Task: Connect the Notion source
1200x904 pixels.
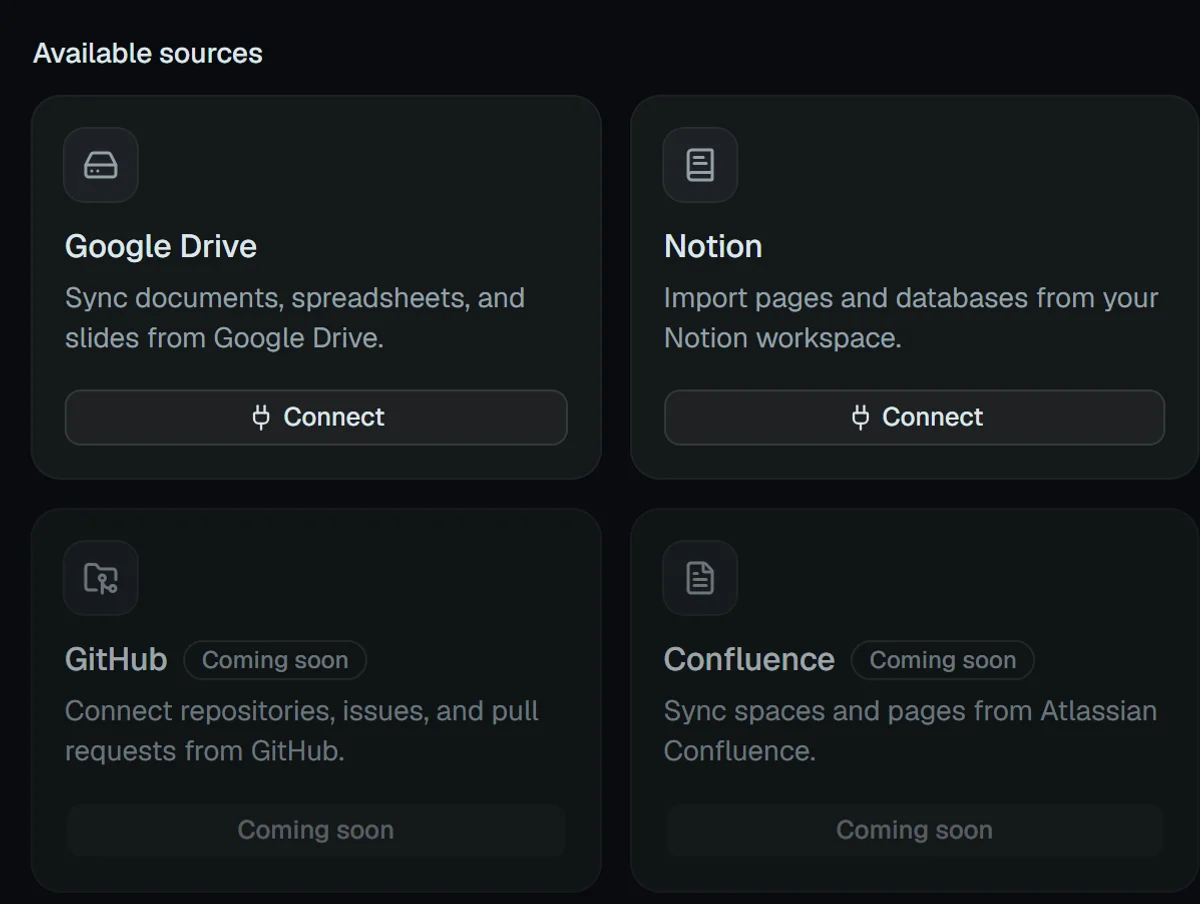Action: [915, 417]
